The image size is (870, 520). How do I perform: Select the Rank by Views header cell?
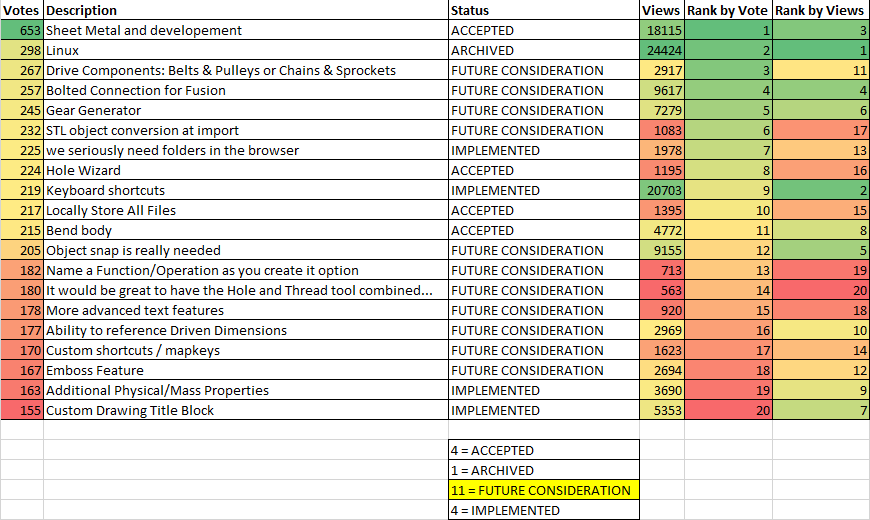[x=821, y=10]
